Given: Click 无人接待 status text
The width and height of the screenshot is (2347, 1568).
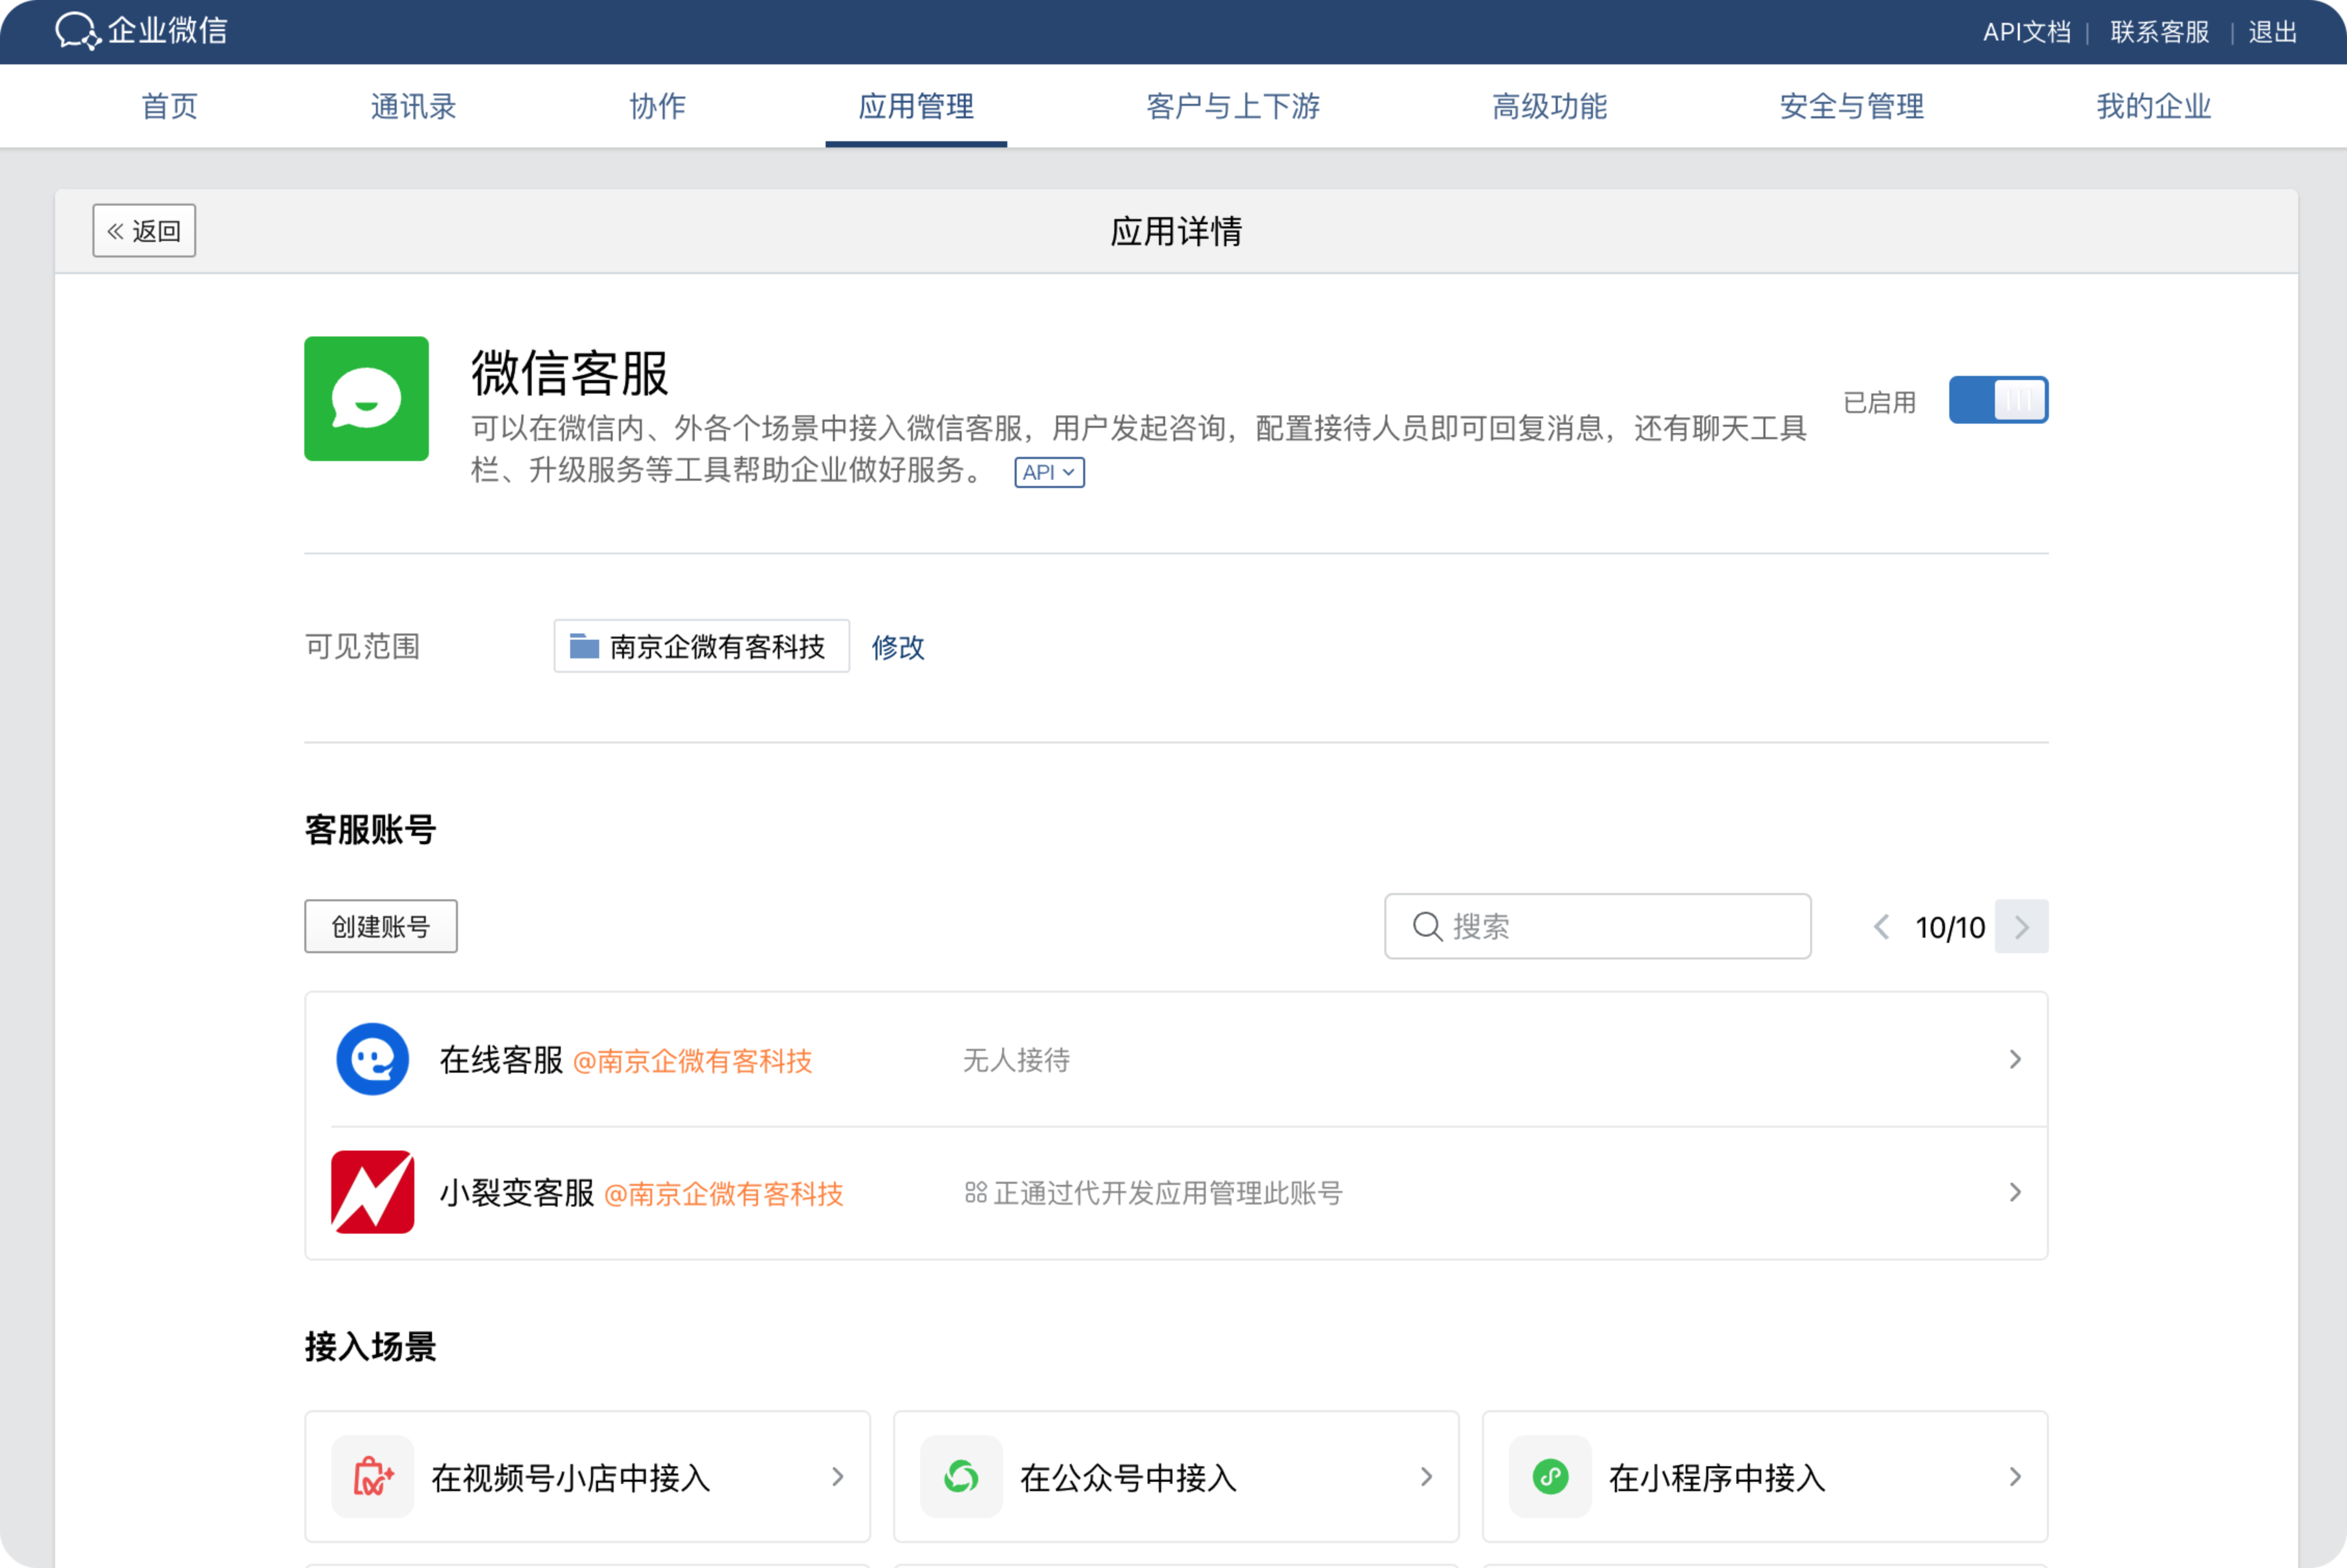Looking at the screenshot, I should click(1016, 1060).
